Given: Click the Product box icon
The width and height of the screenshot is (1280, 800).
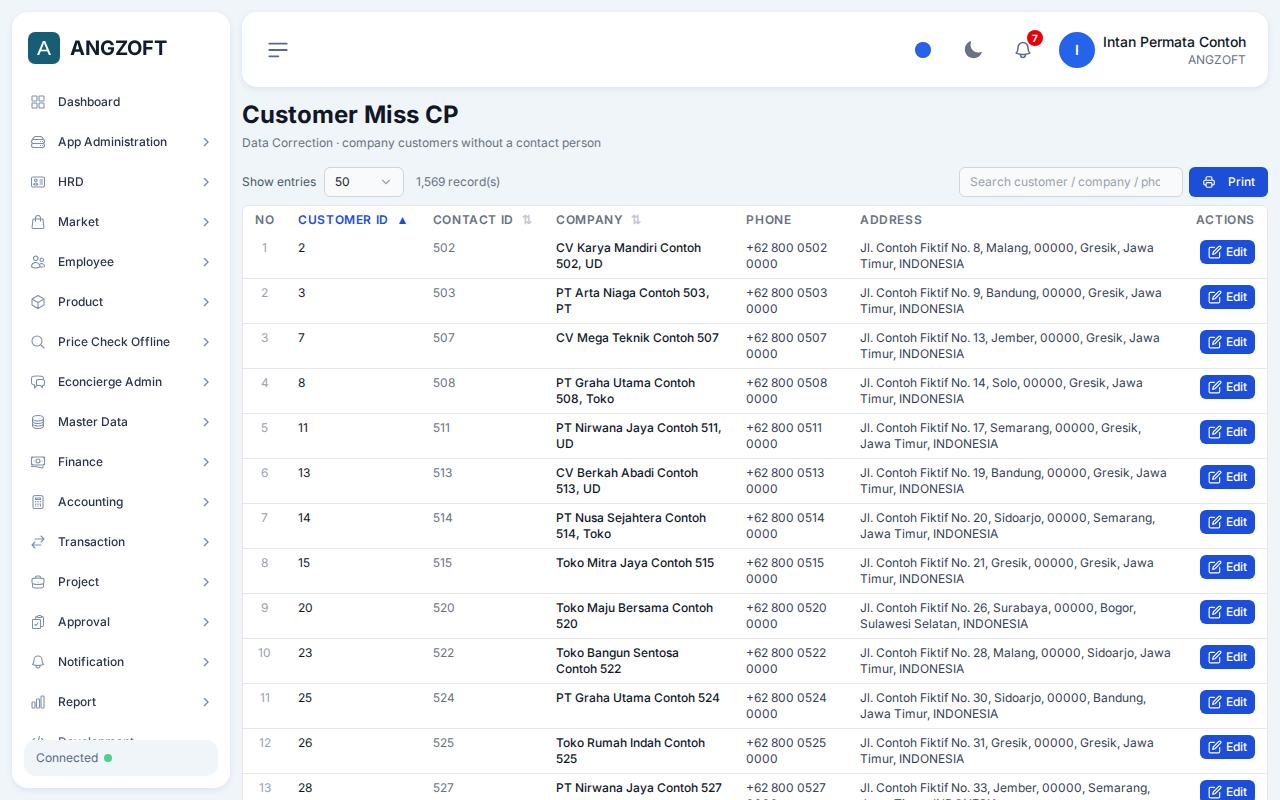Looking at the screenshot, I should coord(38,302).
